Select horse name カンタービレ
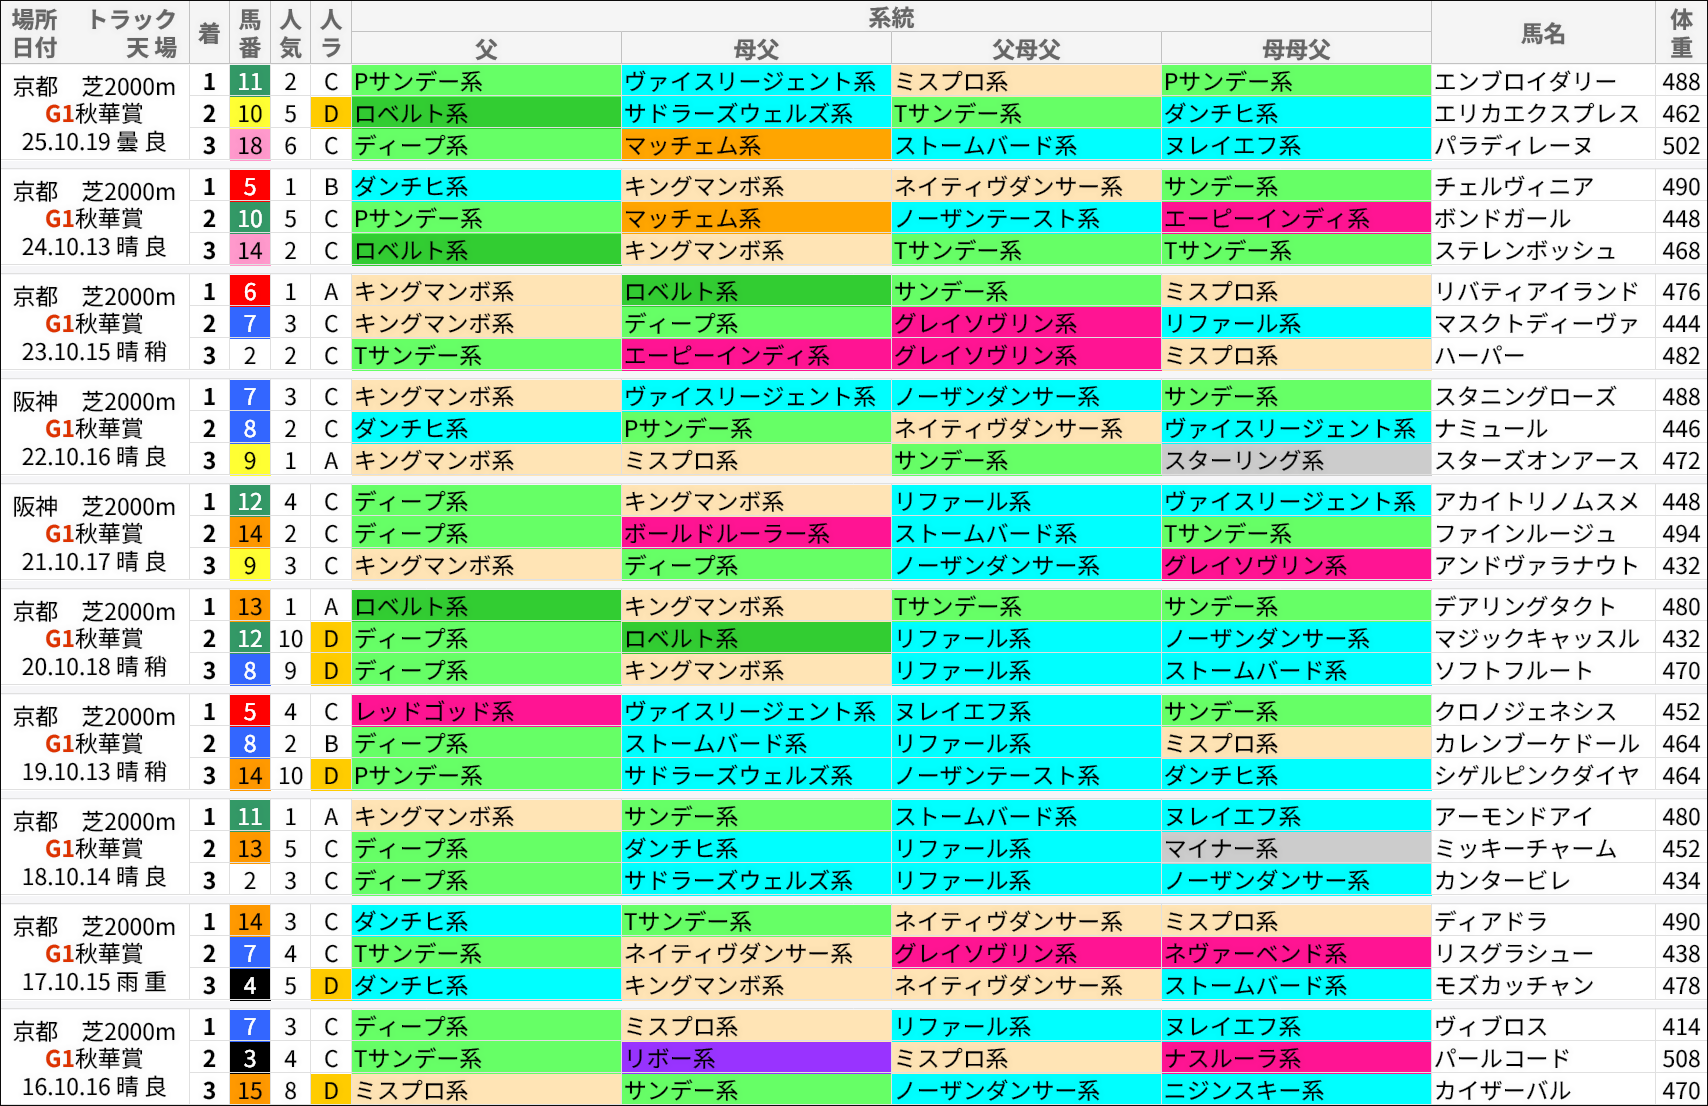Viewport: 1708px width, 1106px height. coord(1502,881)
